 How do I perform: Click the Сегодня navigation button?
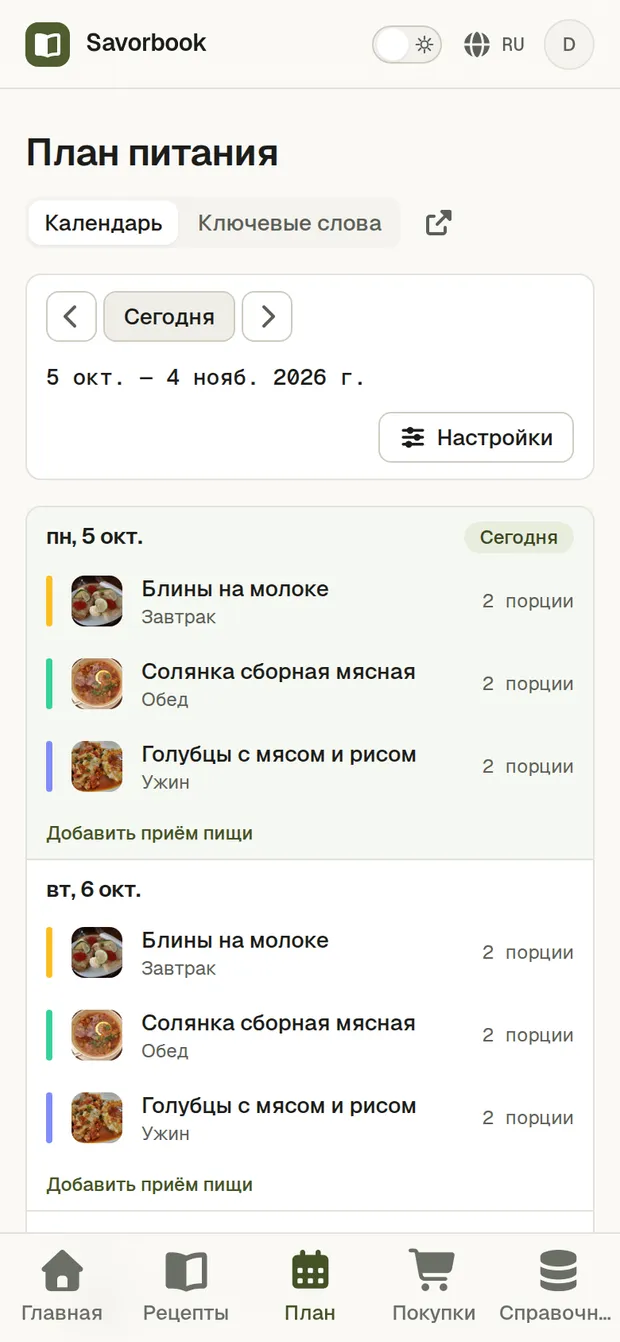[x=169, y=317]
